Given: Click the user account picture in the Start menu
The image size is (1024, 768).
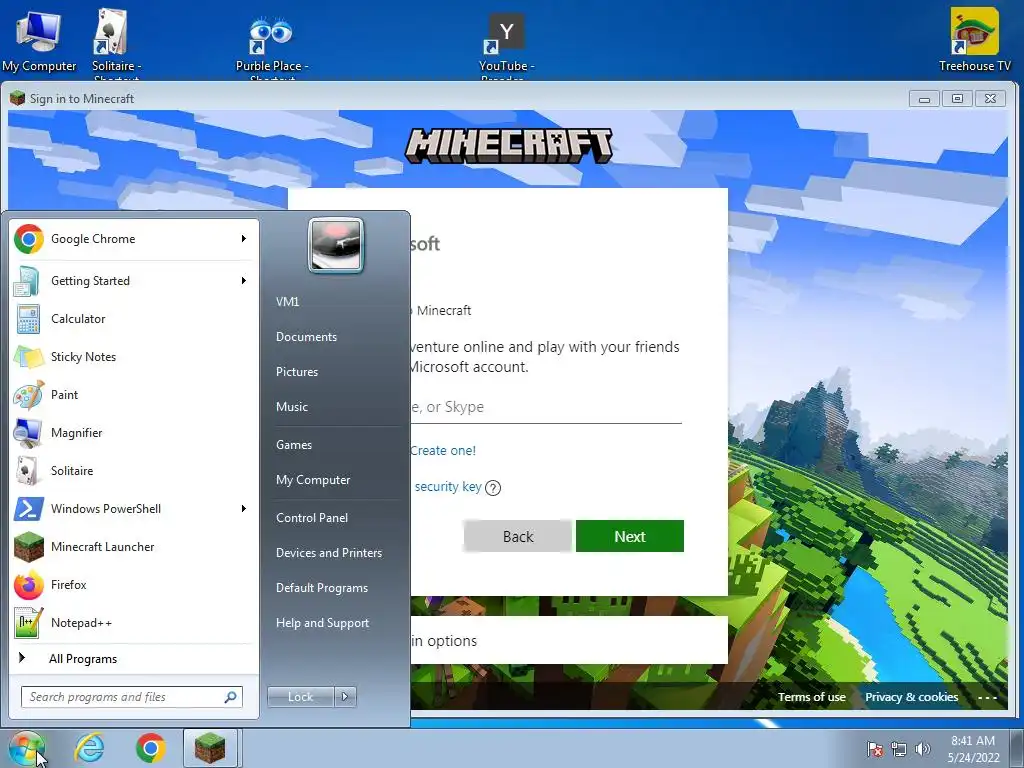Looking at the screenshot, I should tap(336, 245).
